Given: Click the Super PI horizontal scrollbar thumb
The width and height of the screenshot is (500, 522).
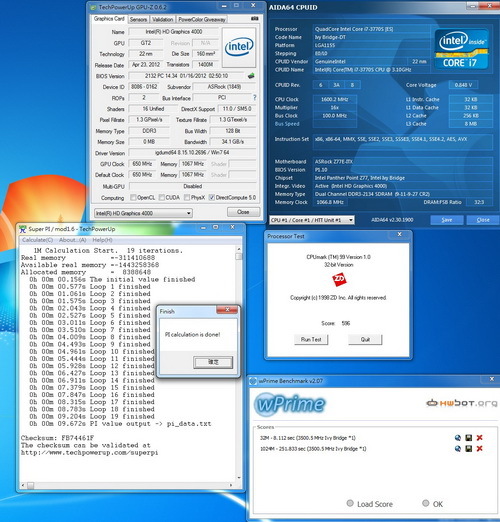Looking at the screenshot, I should (30, 486).
